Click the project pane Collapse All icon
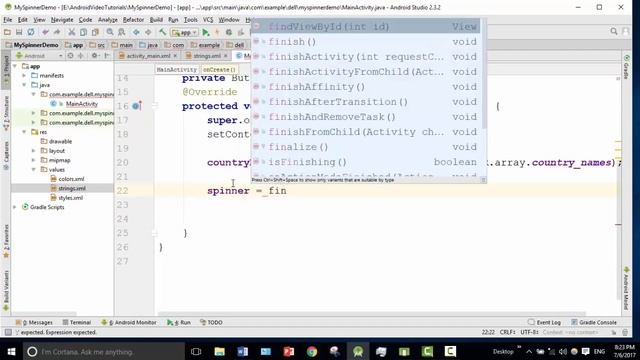The width and height of the screenshot is (640, 360). [80, 56]
